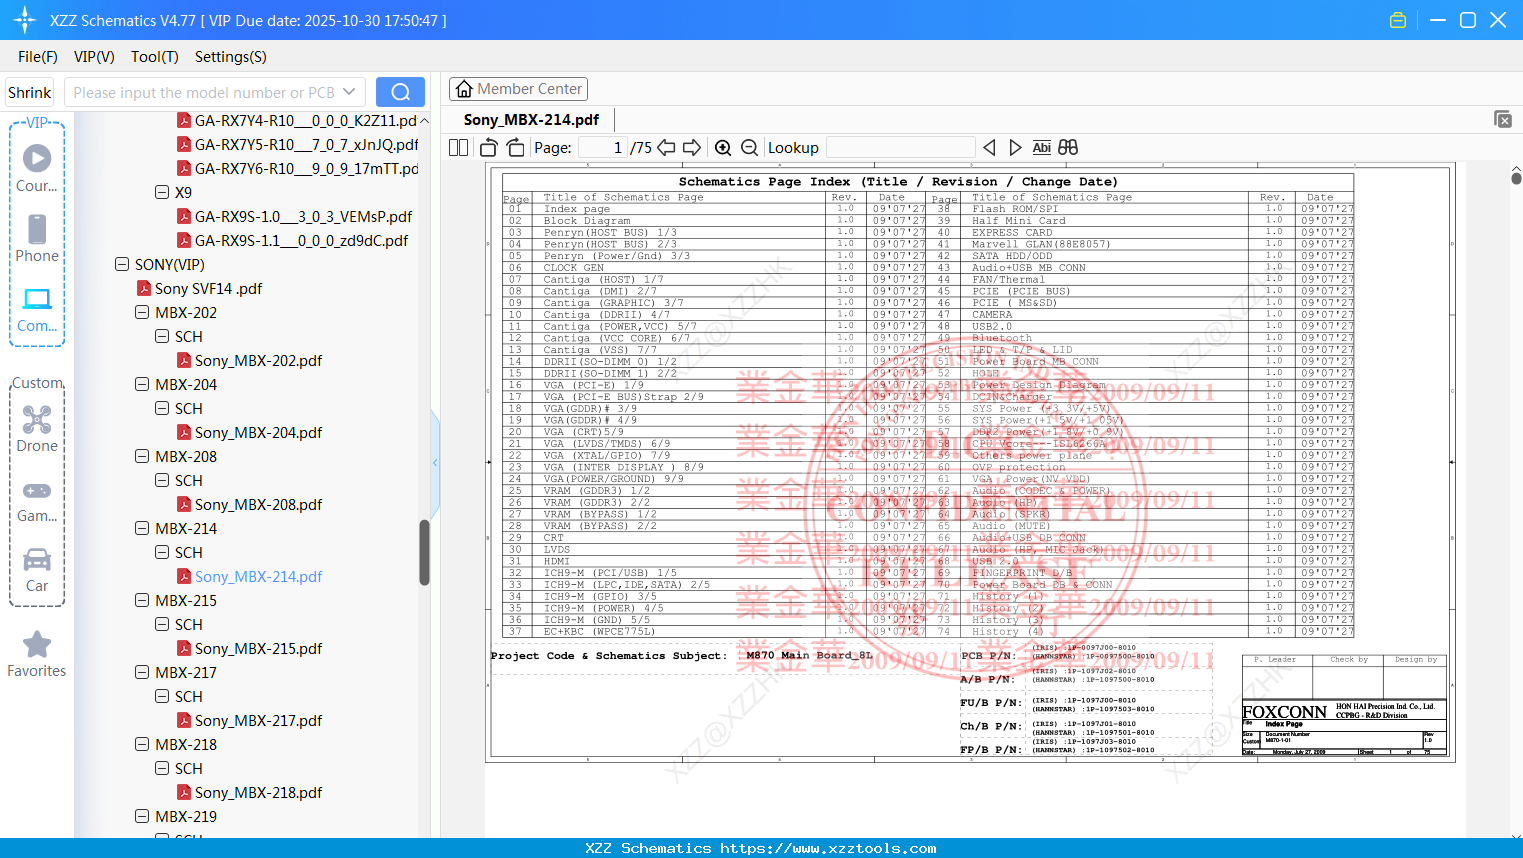This screenshot has width=1523, height=858.
Task: Click the Page number field
Action: point(603,148)
